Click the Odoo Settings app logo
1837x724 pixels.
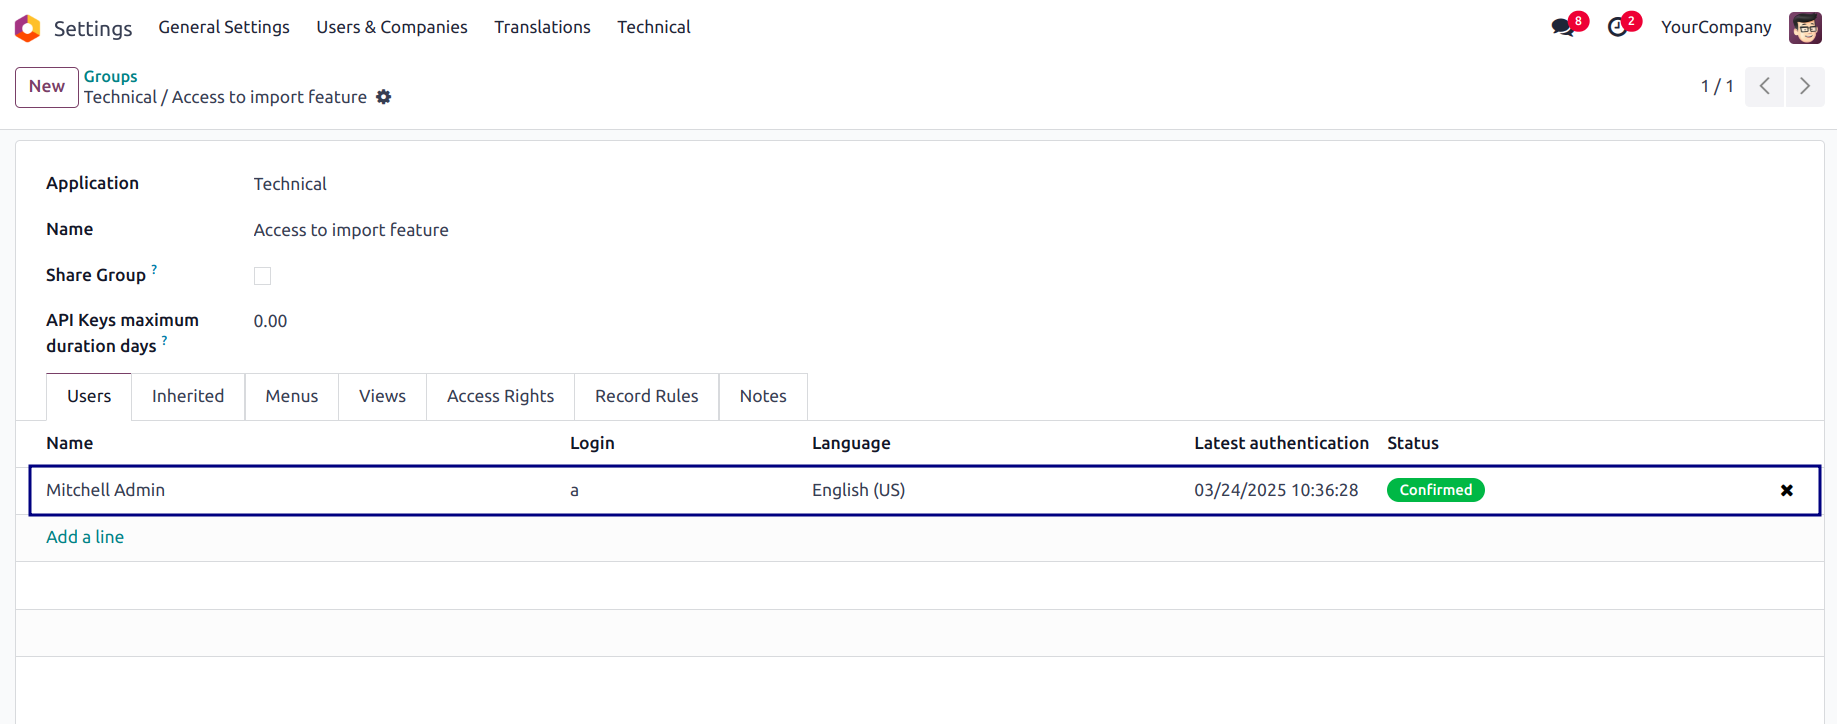click(28, 28)
